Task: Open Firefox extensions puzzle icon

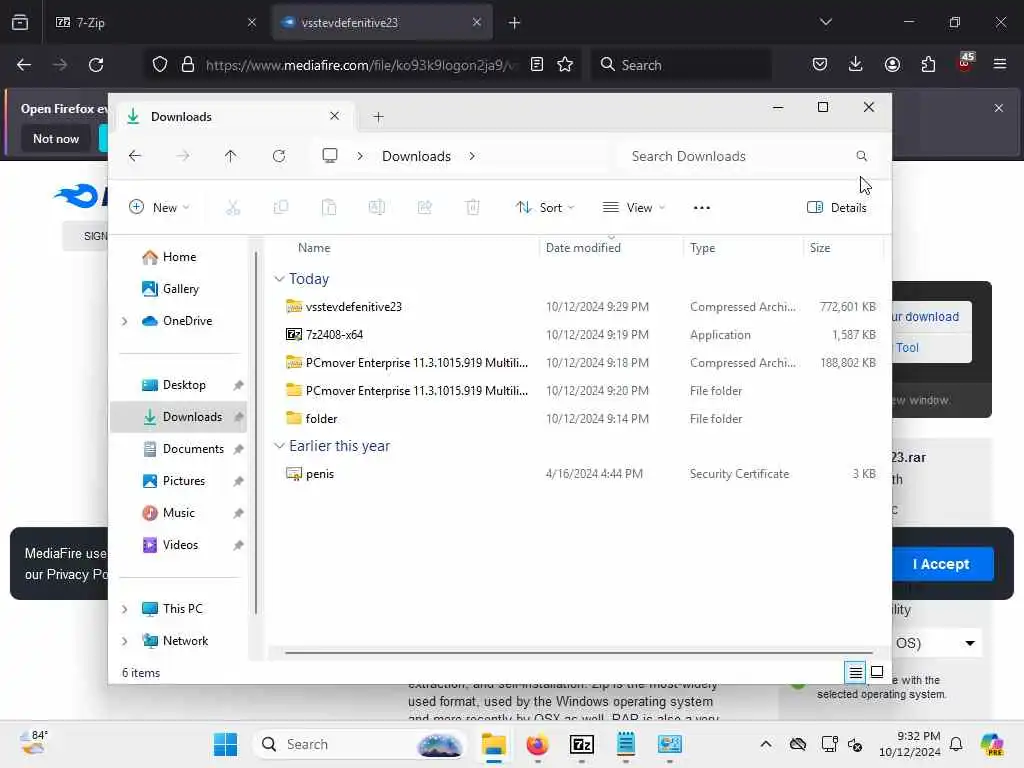Action: (x=928, y=65)
